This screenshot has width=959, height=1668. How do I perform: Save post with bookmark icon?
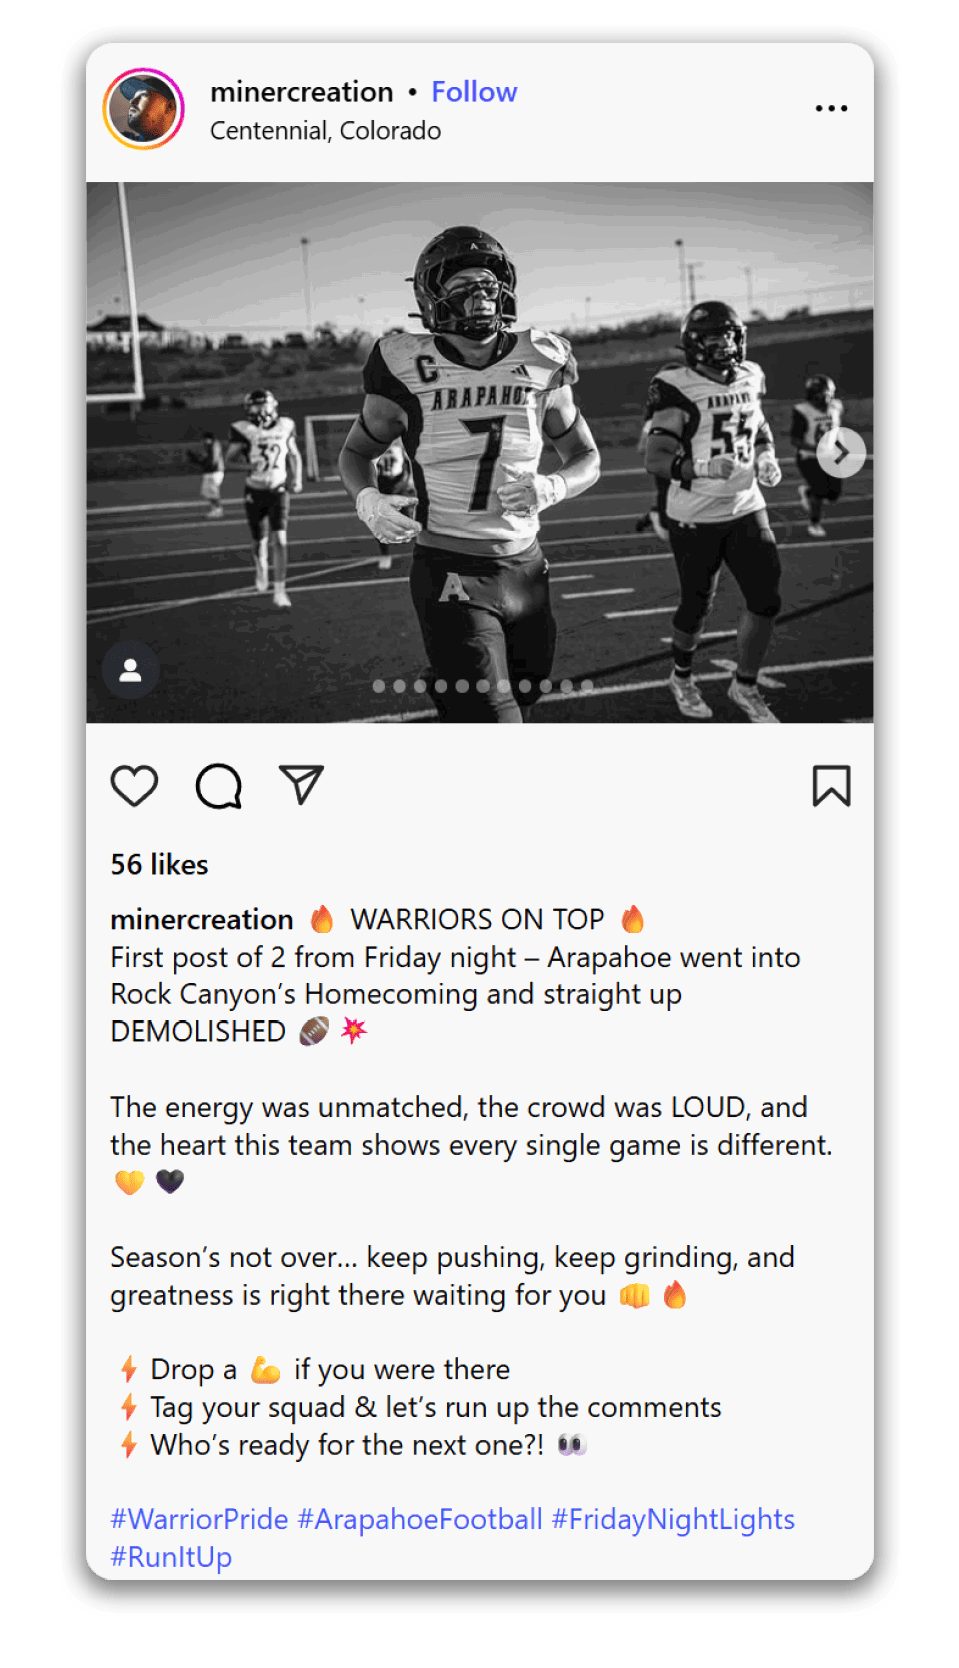831,786
